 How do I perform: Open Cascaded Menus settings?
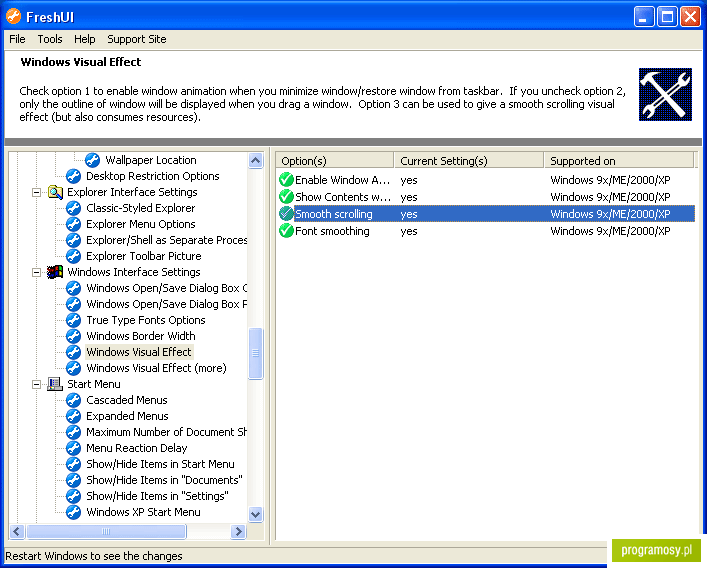127,400
